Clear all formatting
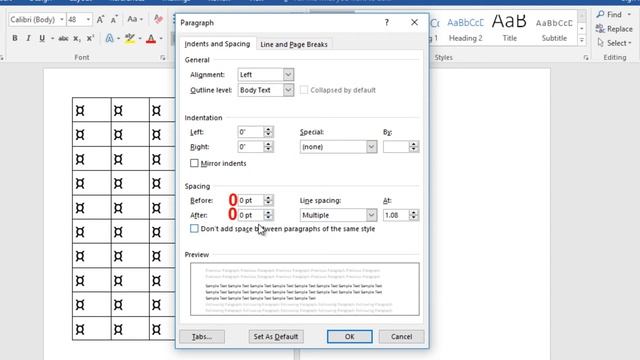Viewport: 640px width, 360px height. [x=158, y=19]
